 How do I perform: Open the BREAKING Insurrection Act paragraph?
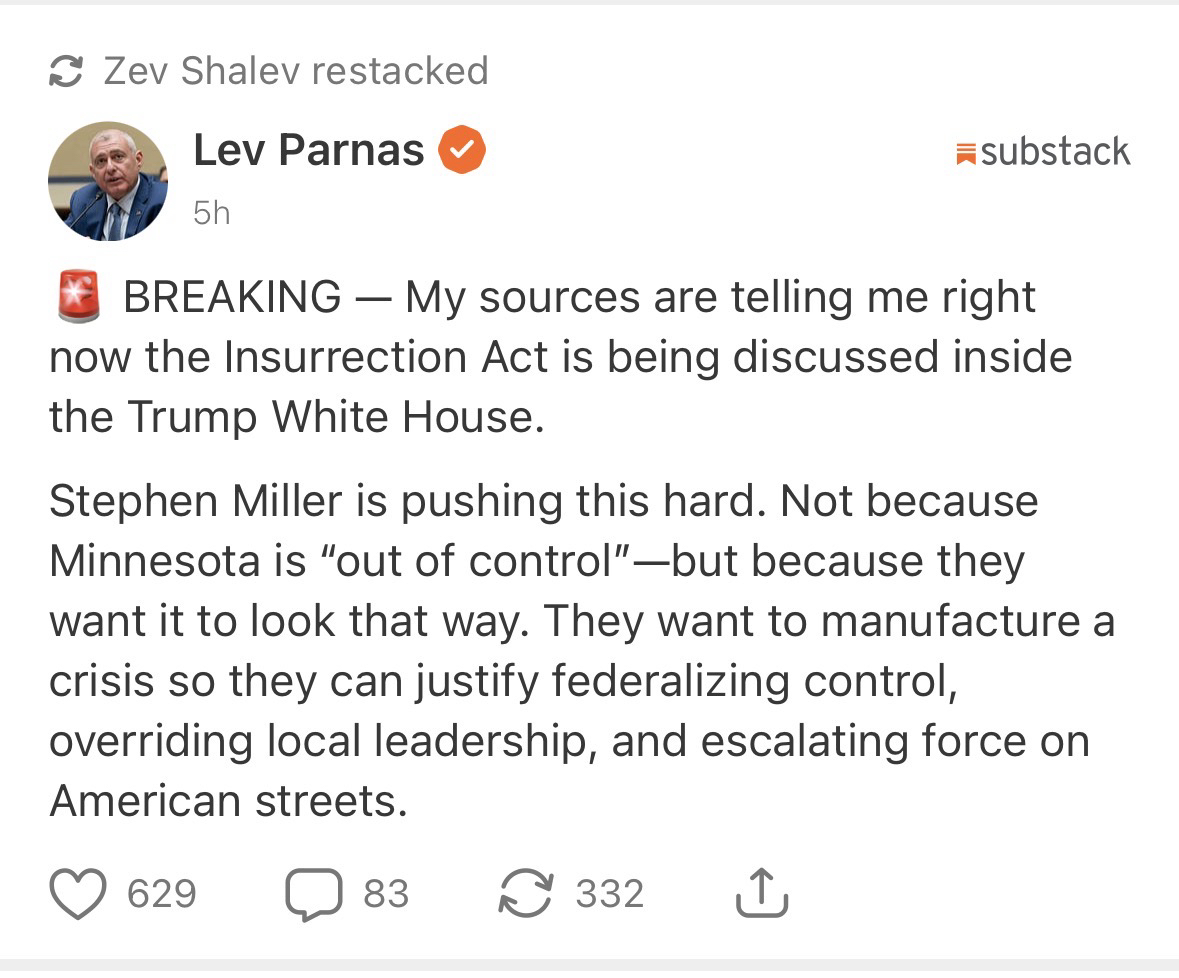tap(560, 357)
